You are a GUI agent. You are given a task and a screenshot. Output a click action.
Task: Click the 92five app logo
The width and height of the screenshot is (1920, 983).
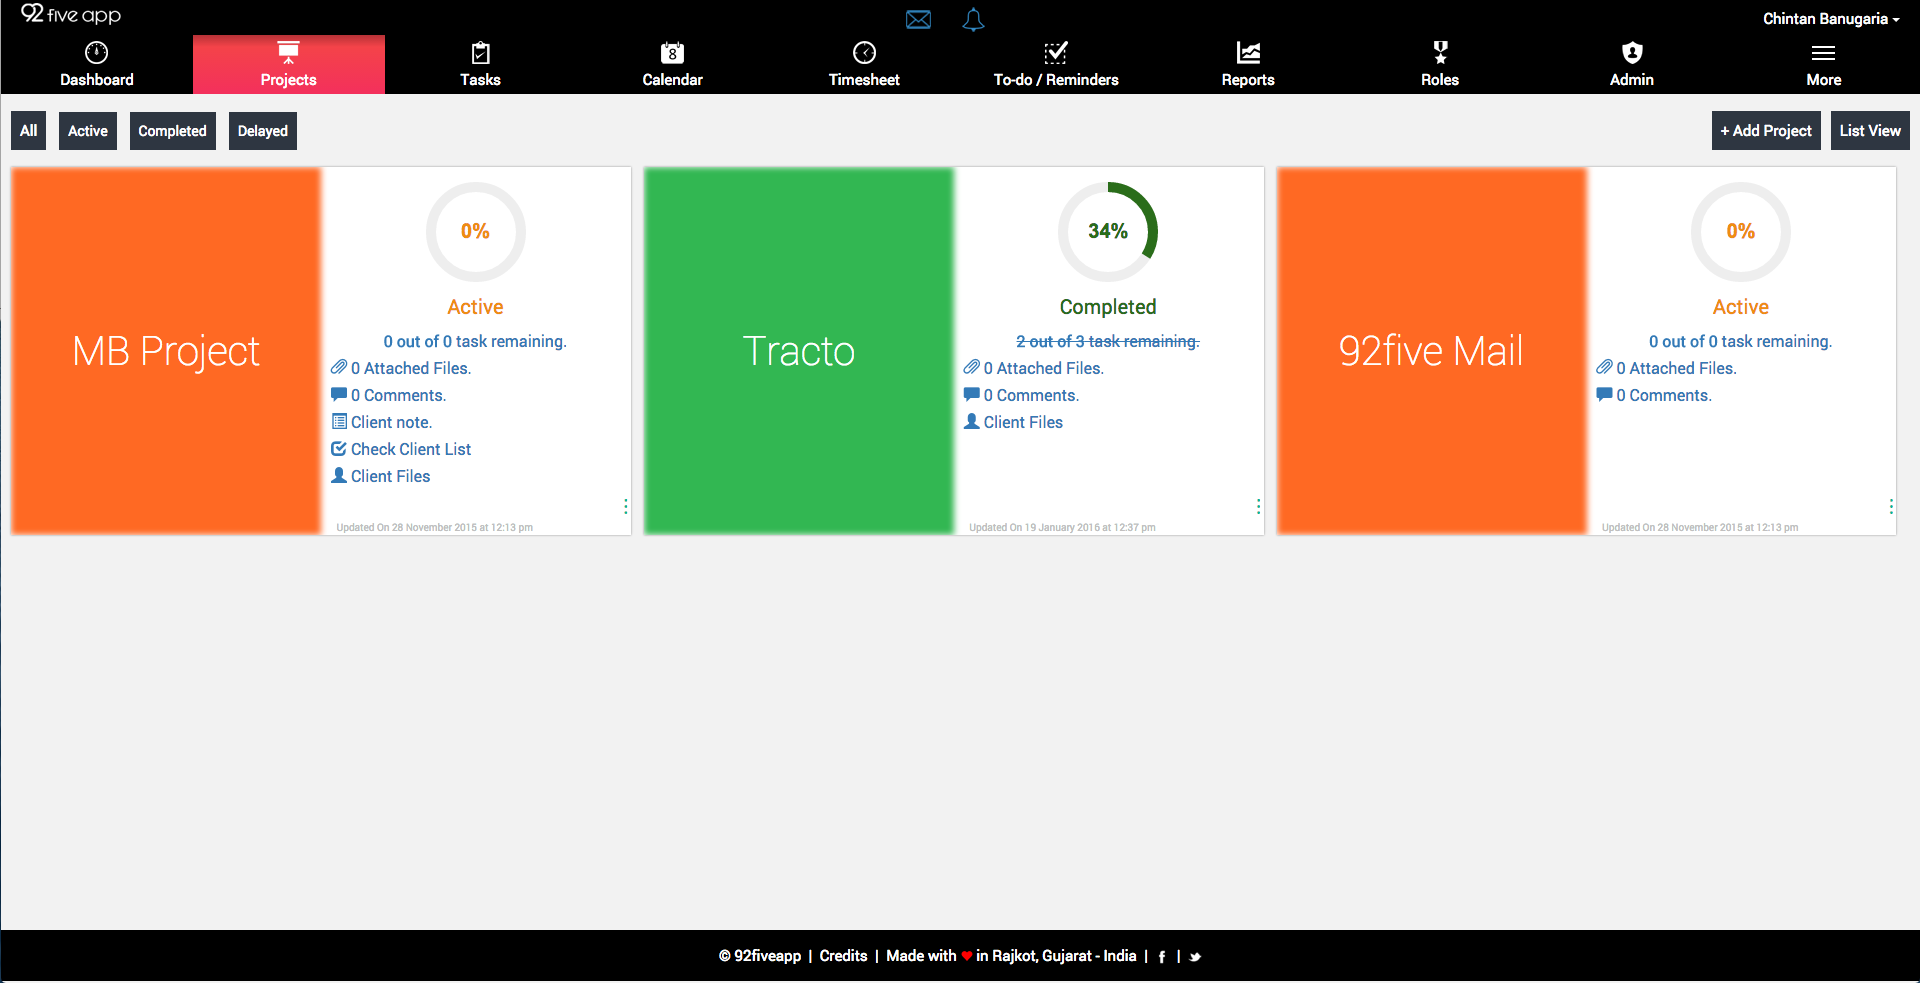71,15
